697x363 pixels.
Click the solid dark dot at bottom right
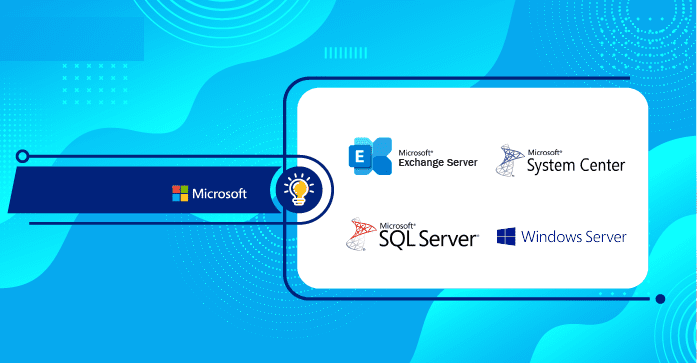coord(661,299)
